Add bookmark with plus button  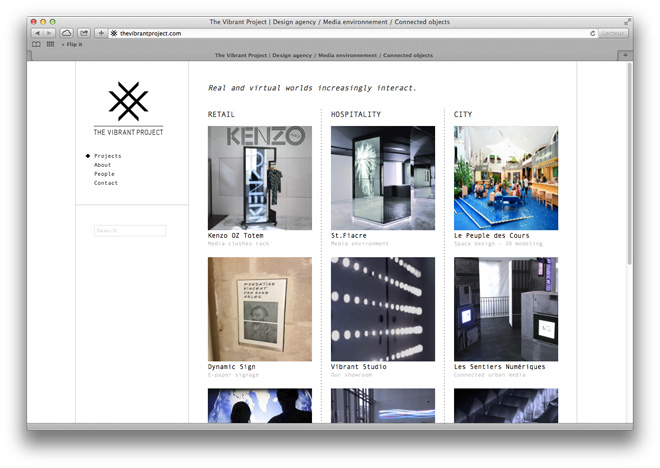point(101,33)
